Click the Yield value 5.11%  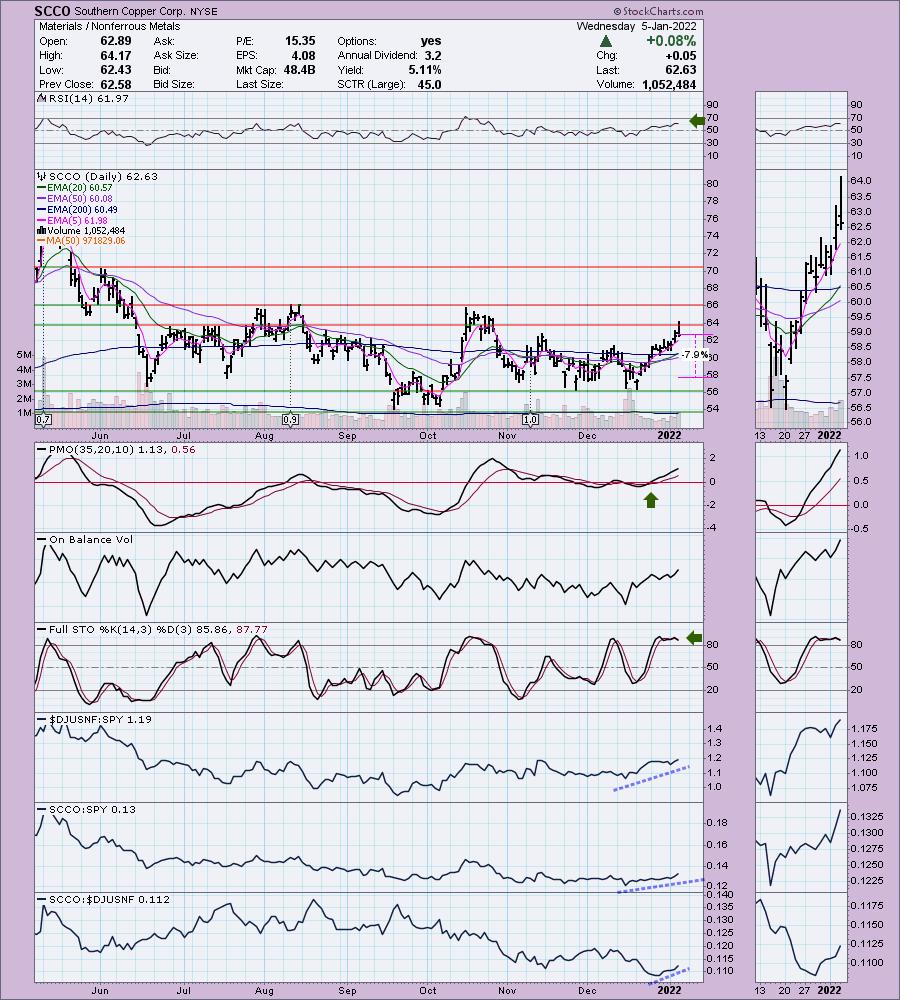(425, 70)
